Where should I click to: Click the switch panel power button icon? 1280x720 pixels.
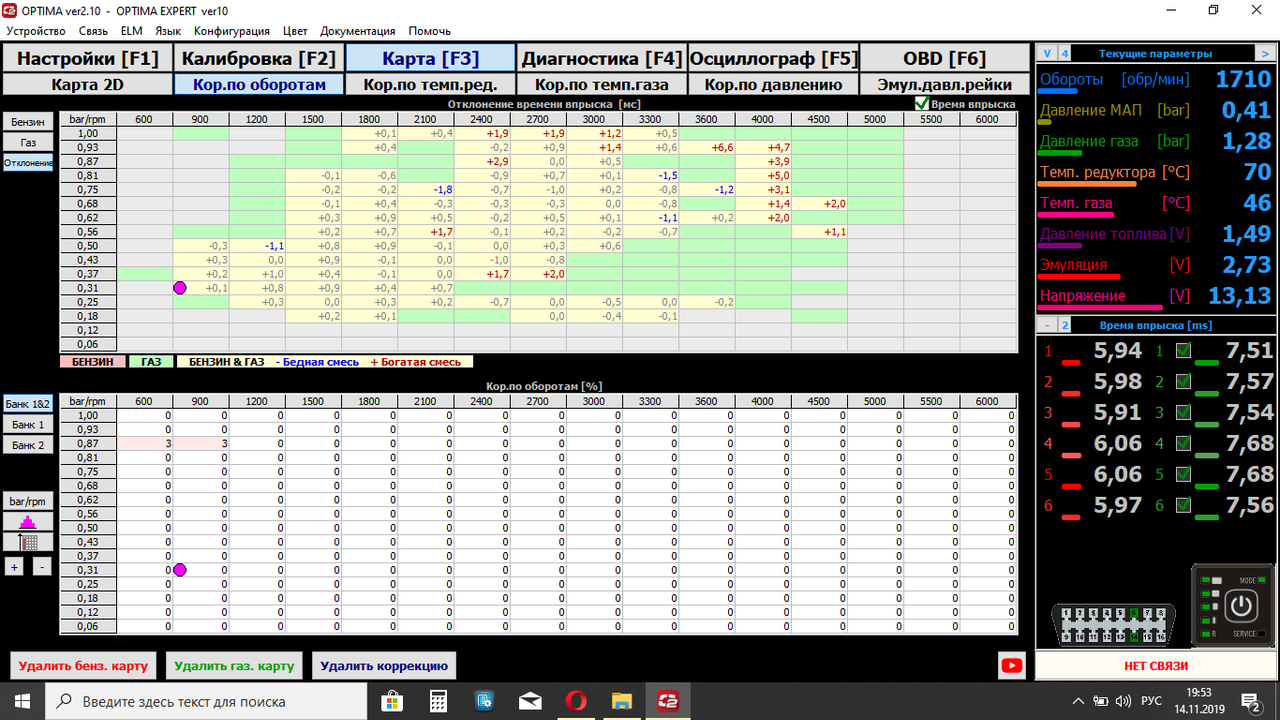click(1240, 605)
